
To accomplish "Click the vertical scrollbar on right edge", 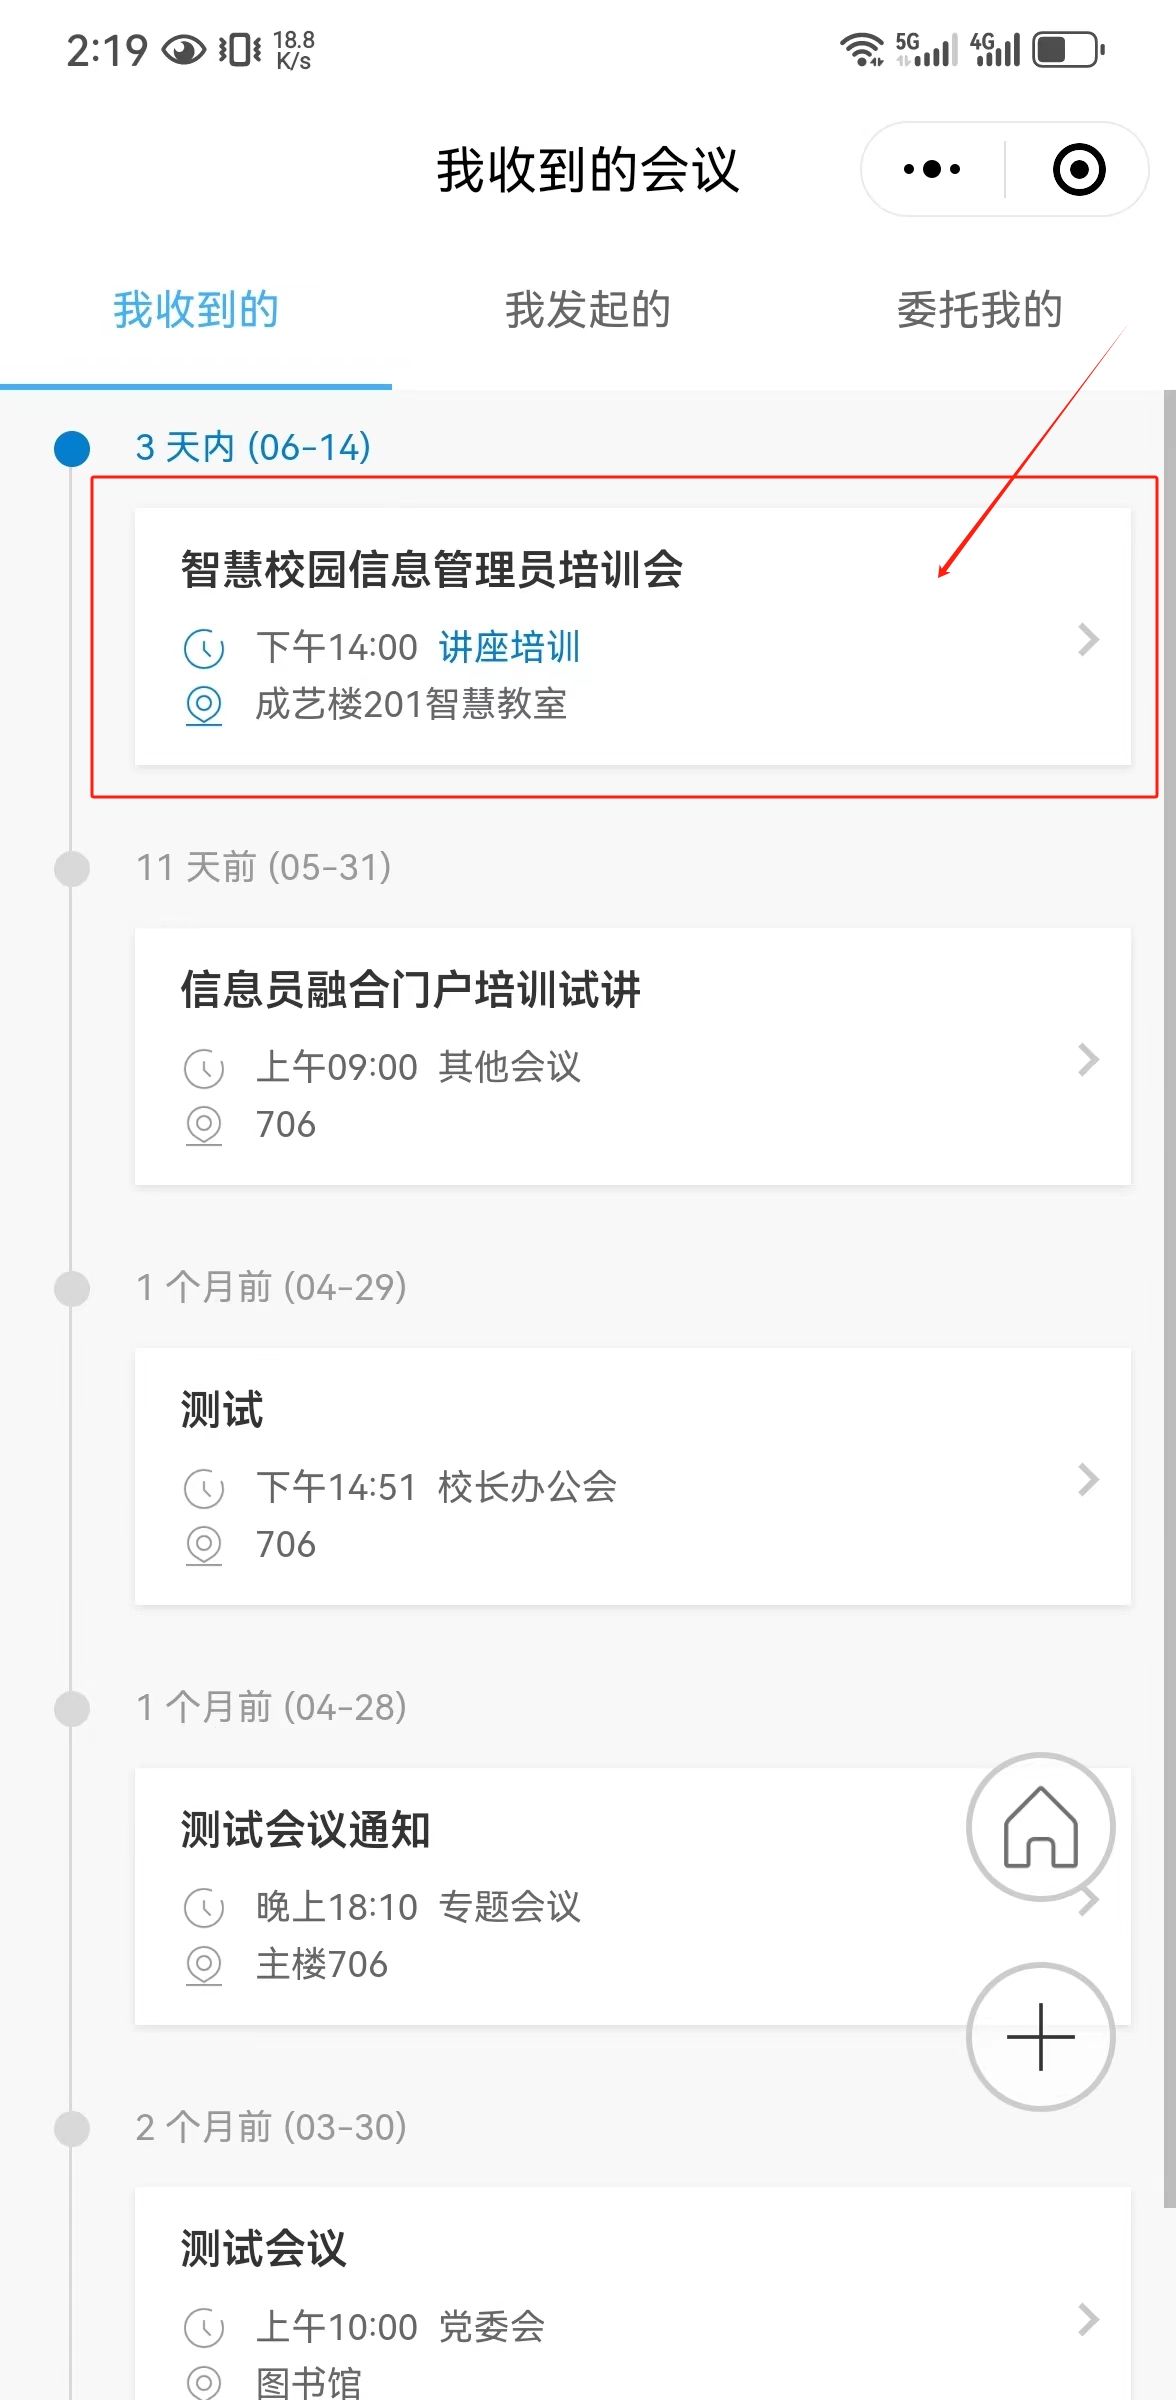I will [1169, 1300].
